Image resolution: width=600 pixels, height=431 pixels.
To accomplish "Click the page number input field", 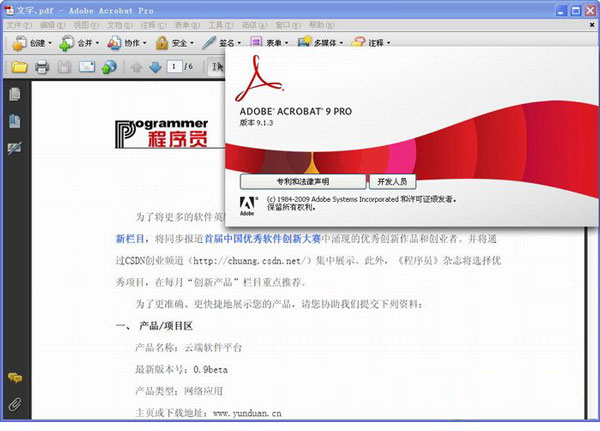I will tap(174, 67).
